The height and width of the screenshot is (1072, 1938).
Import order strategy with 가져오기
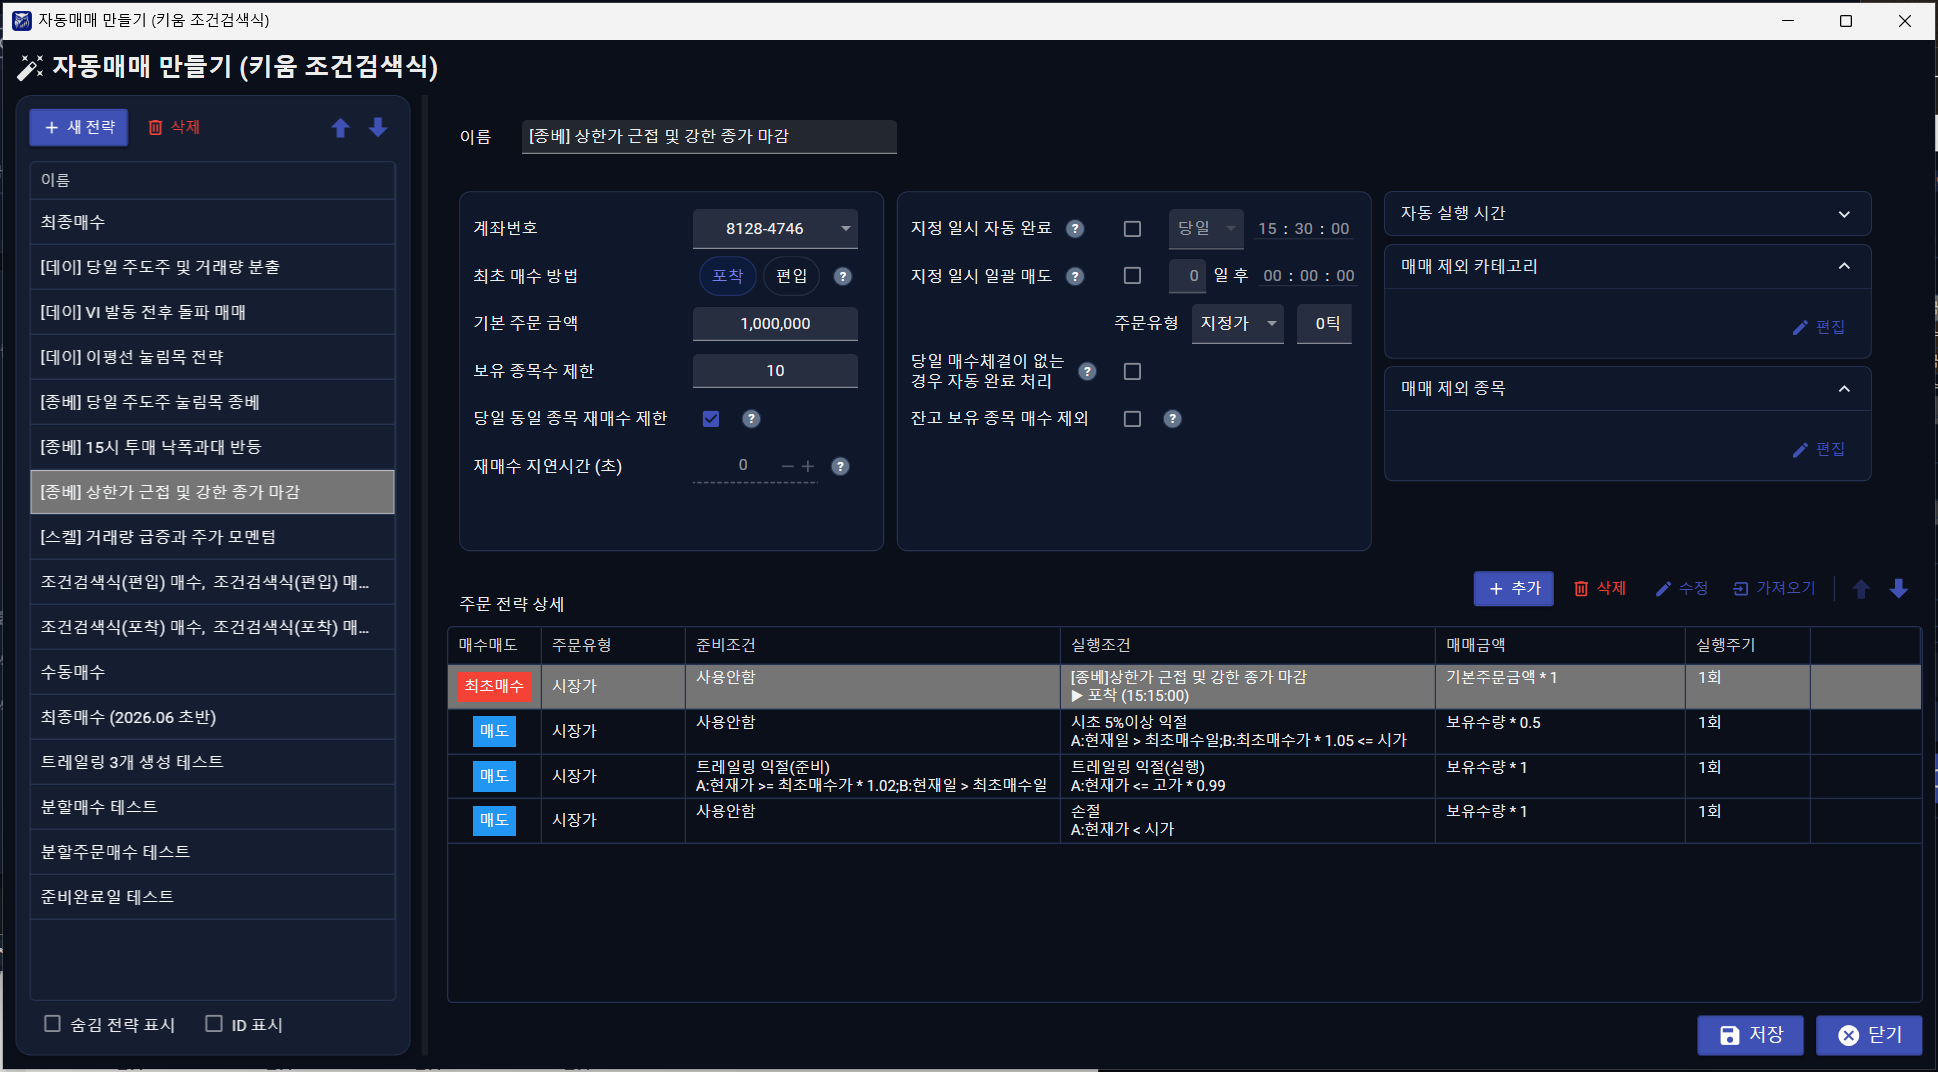[1774, 588]
